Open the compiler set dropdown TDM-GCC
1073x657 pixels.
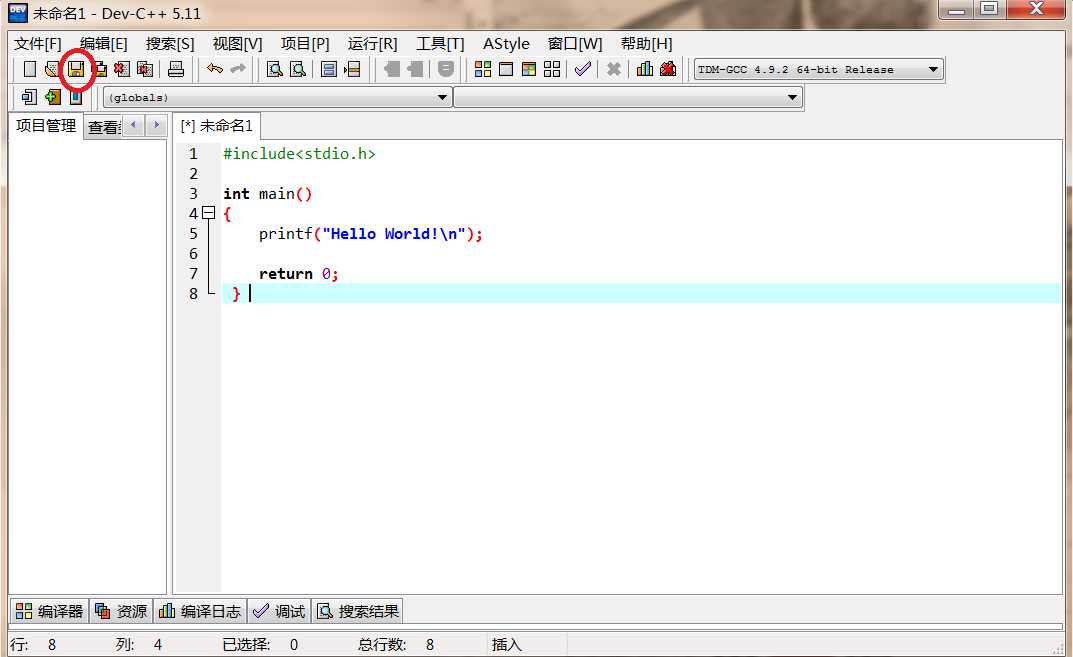(818, 69)
